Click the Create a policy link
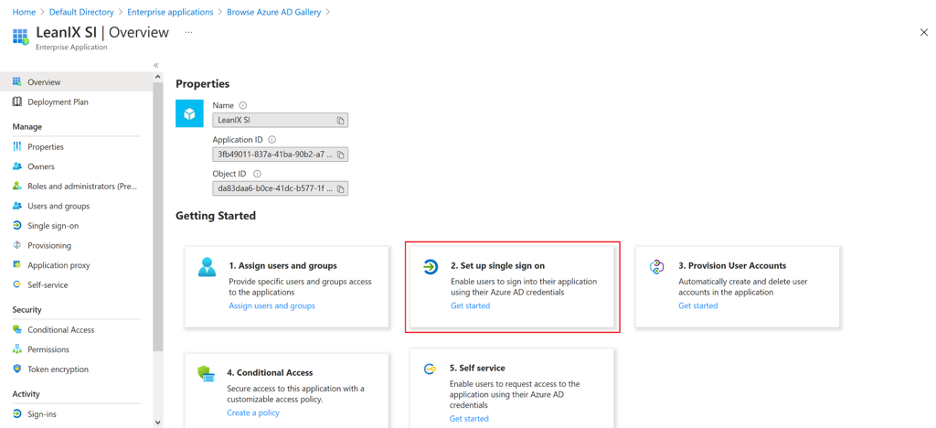The height and width of the screenshot is (428, 936). (253, 412)
